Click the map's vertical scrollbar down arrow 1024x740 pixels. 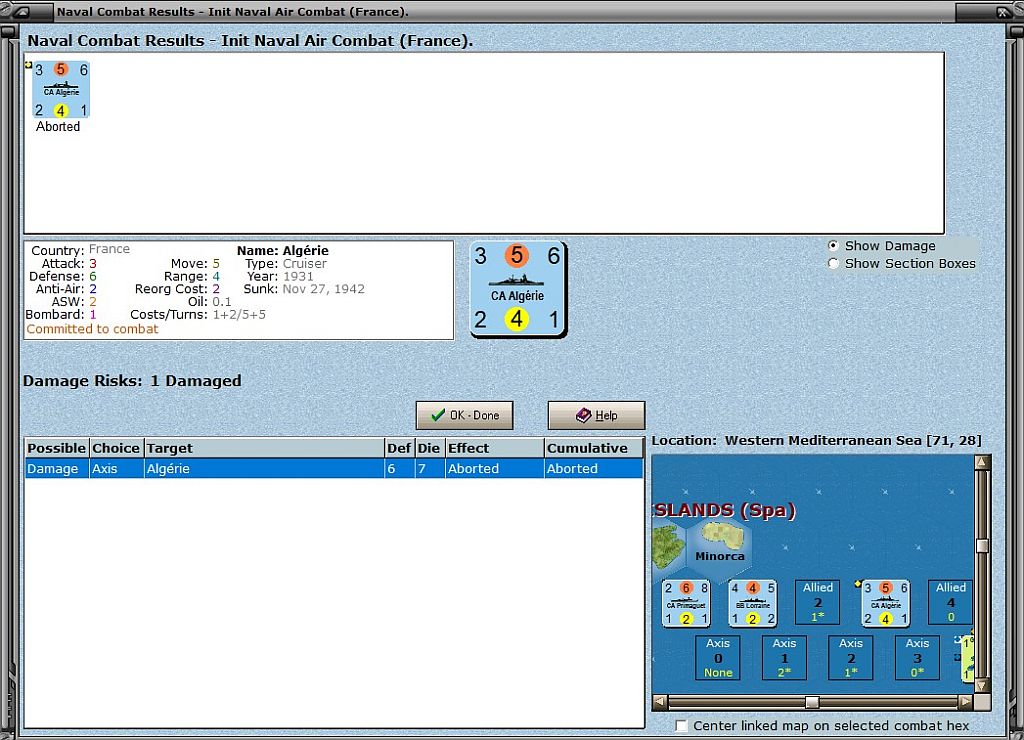coord(982,686)
